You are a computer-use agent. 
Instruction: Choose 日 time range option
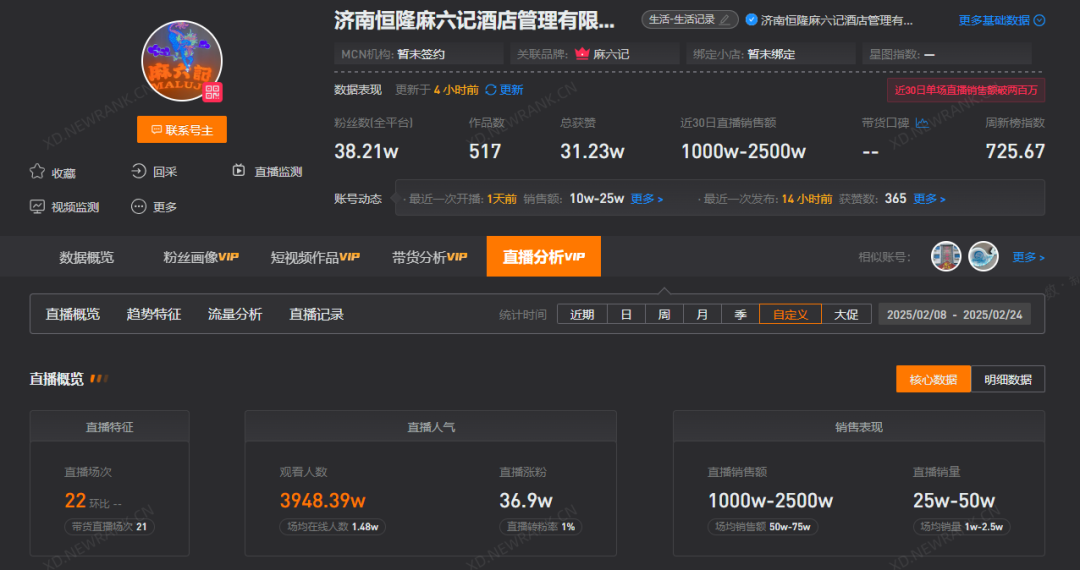point(626,314)
